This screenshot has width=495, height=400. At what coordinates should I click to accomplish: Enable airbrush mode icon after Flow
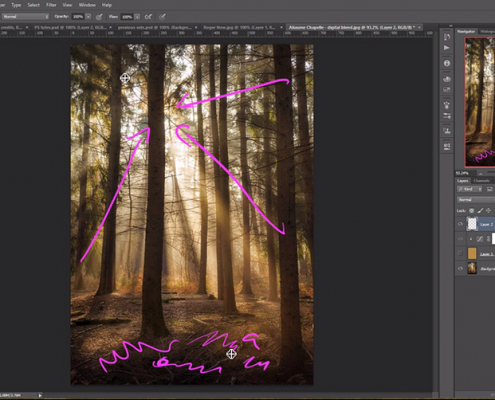click(x=148, y=17)
